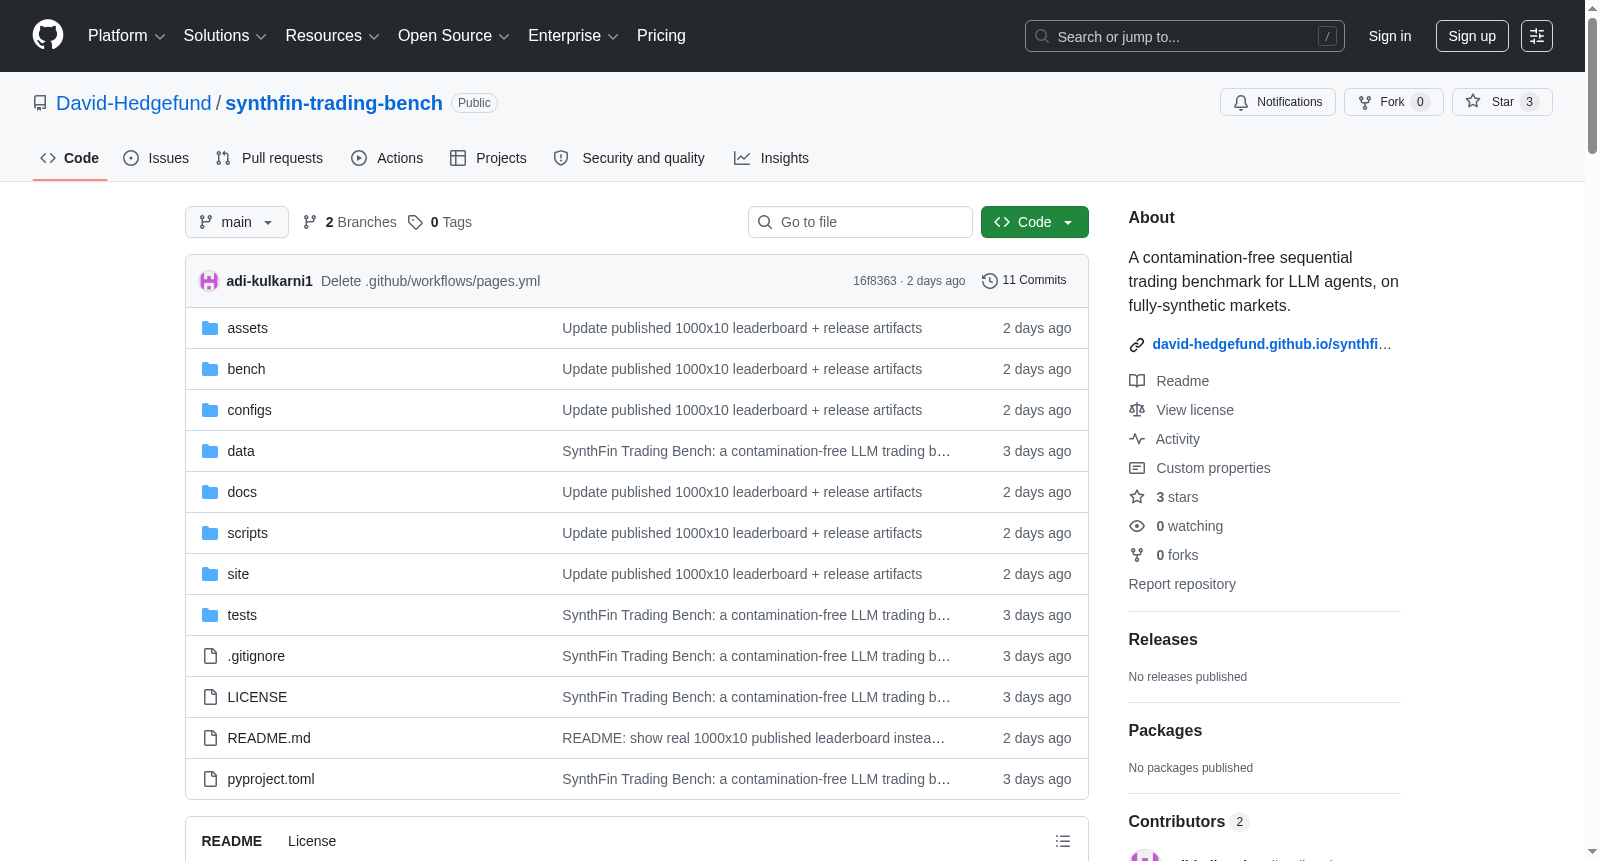View the 0 Tags list
The width and height of the screenshot is (1600, 861).
pos(440,222)
